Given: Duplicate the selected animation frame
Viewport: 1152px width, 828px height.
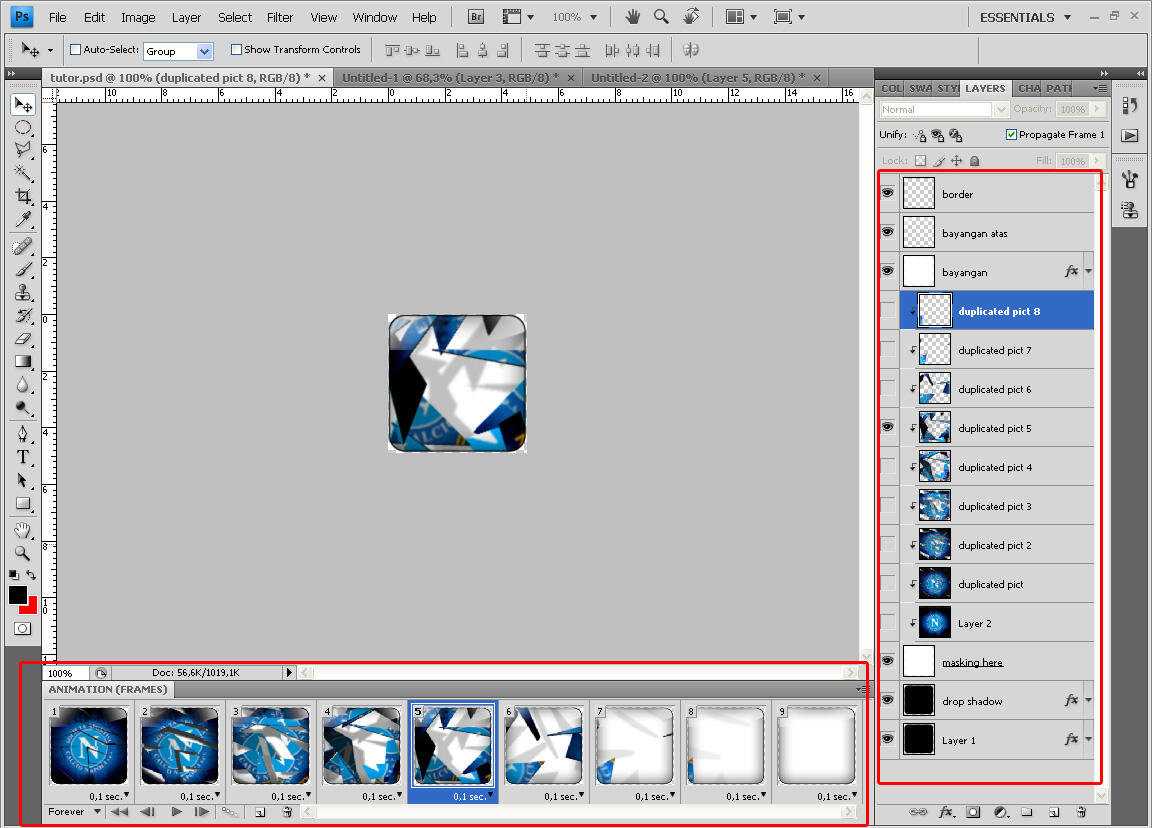Looking at the screenshot, I should (x=260, y=812).
